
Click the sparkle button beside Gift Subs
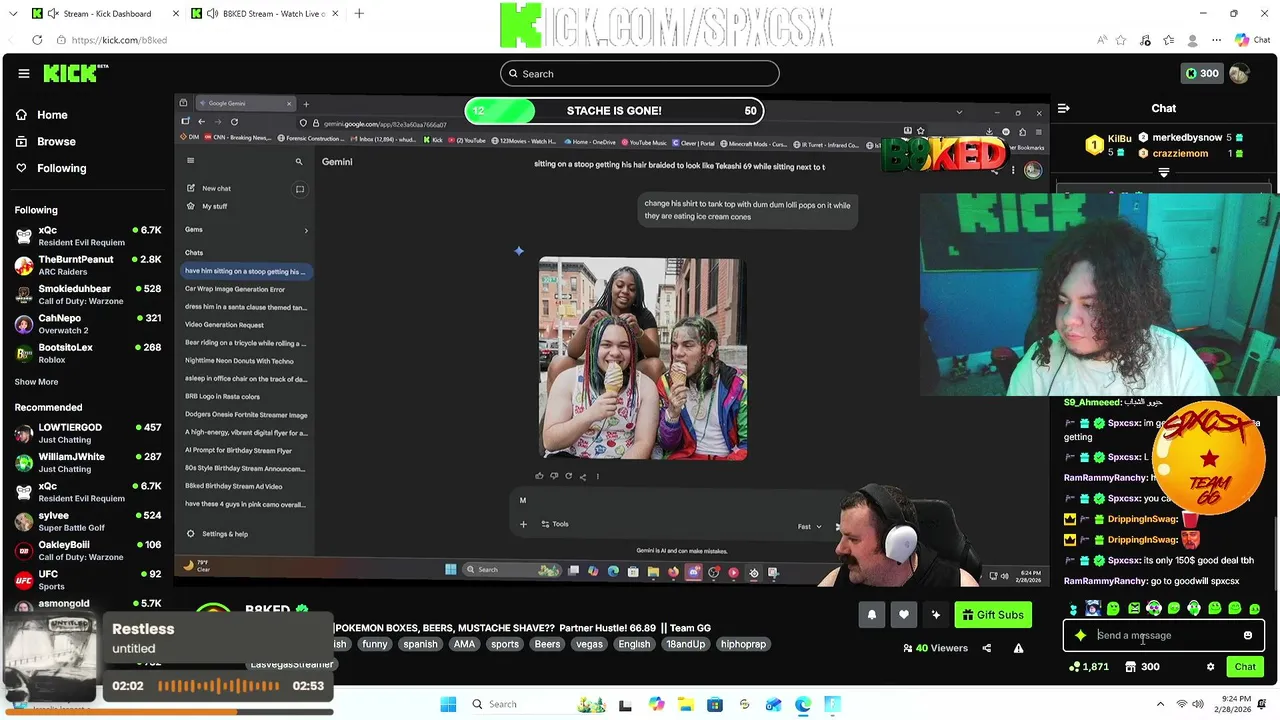click(936, 615)
